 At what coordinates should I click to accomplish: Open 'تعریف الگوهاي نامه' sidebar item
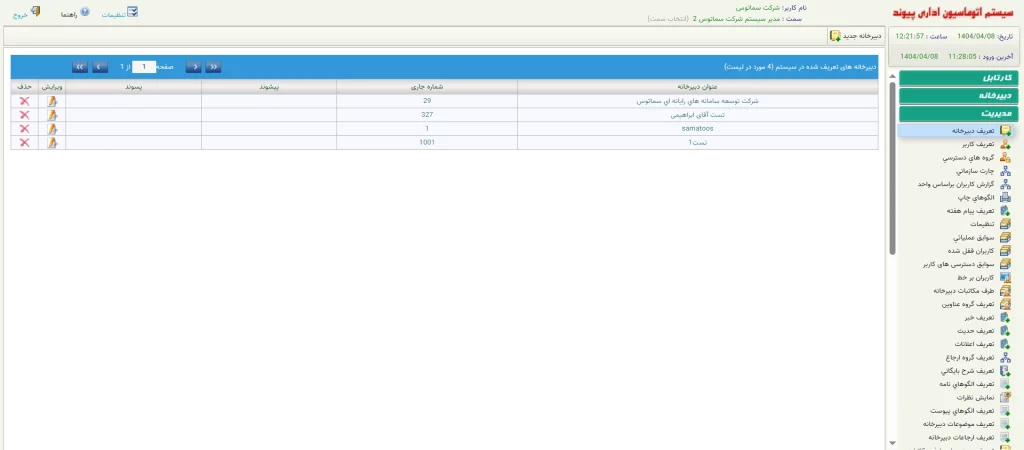coord(975,384)
